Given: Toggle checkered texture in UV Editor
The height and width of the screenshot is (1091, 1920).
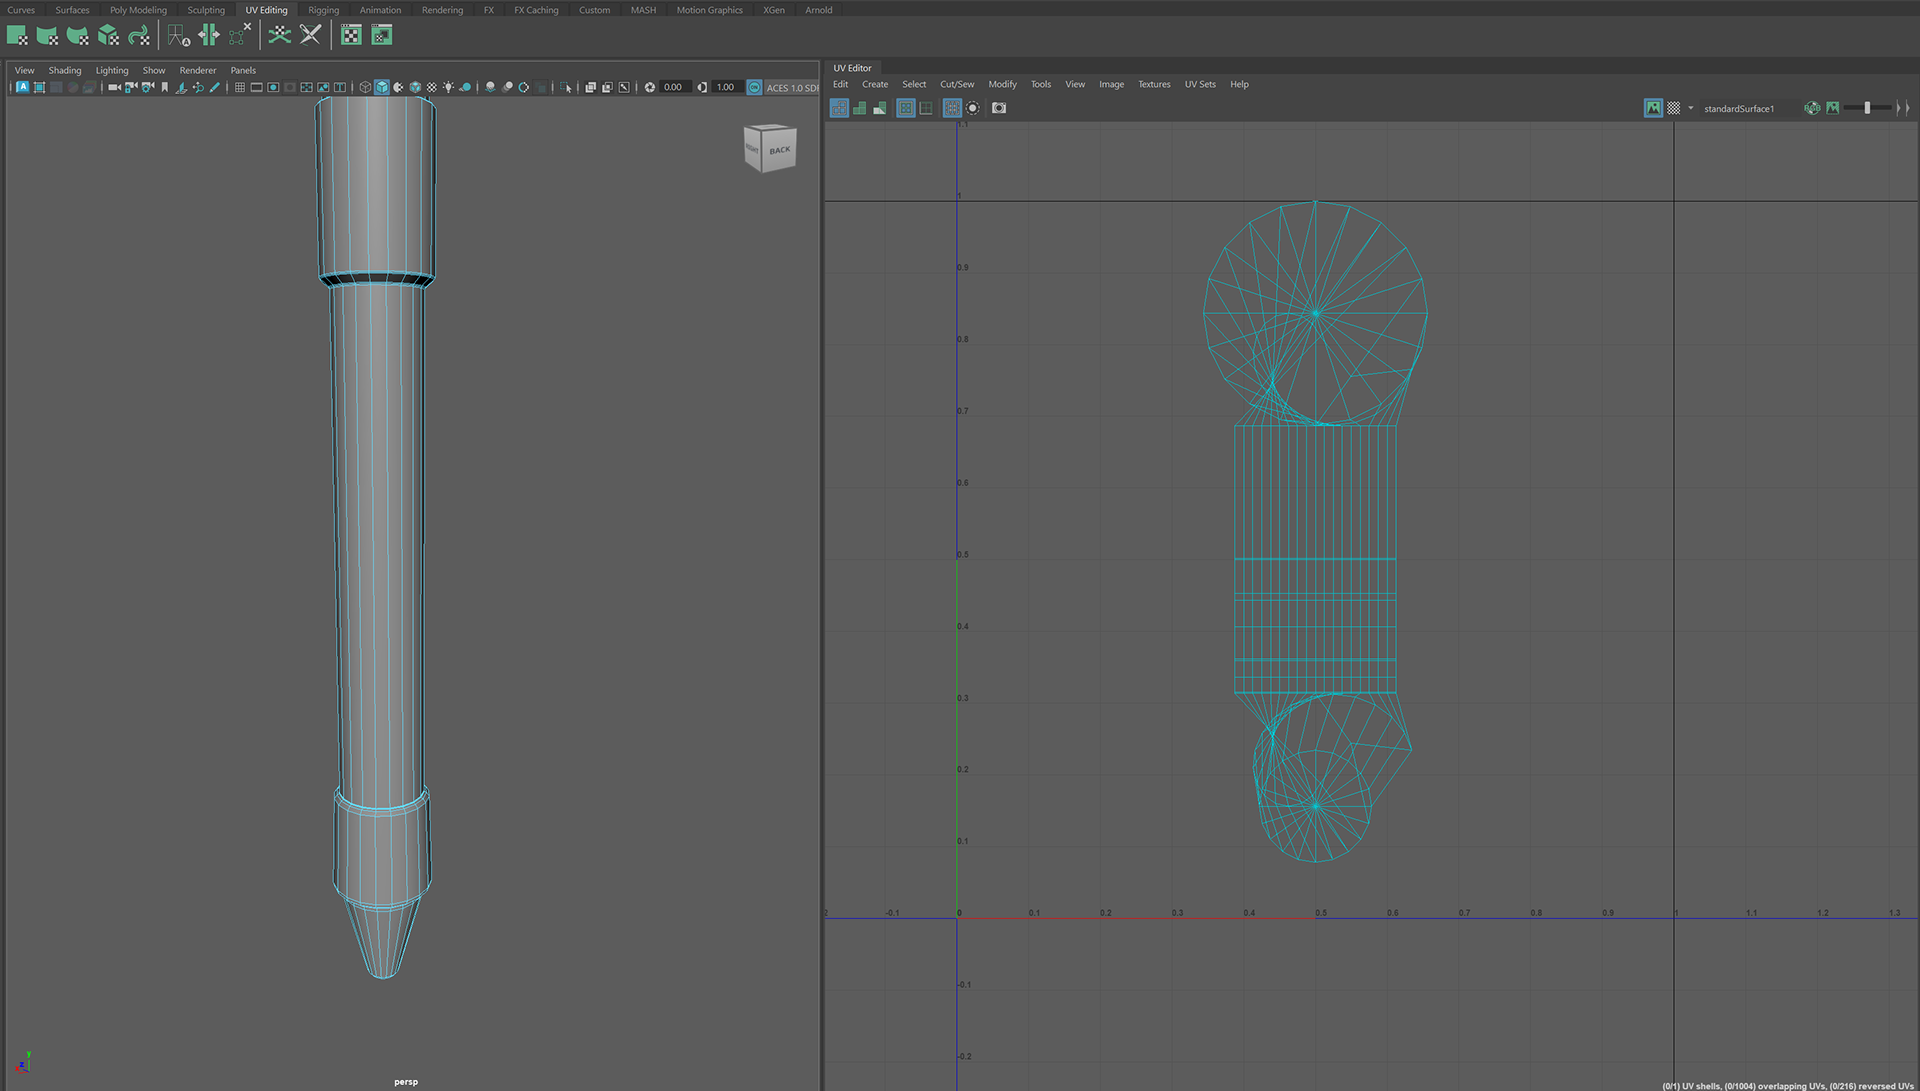Looking at the screenshot, I should (x=1674, y=108).
